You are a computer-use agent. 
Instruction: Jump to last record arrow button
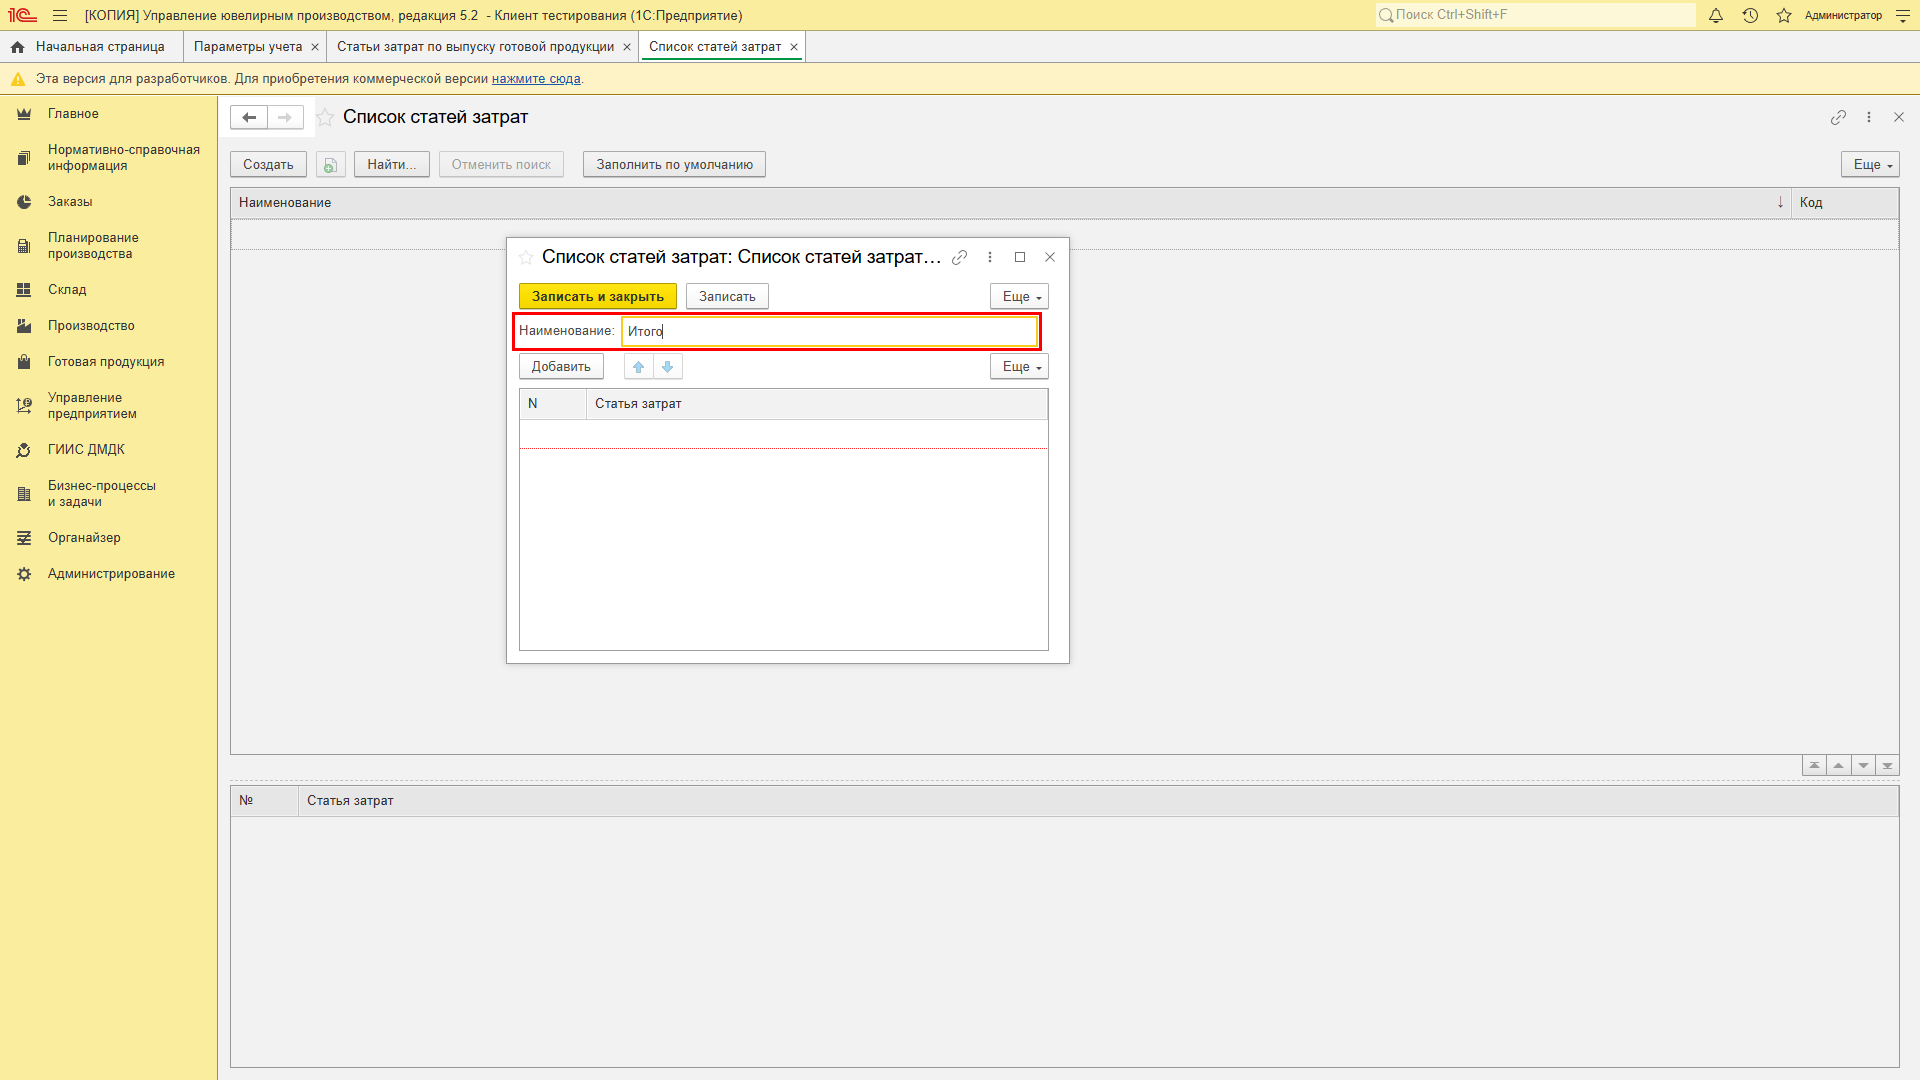[1887, 766]
